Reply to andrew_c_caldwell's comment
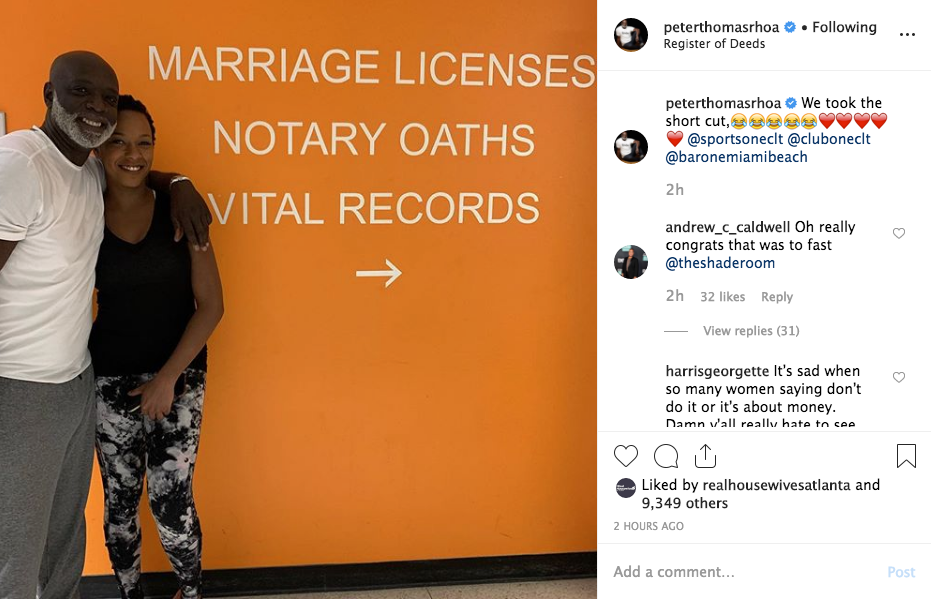The width and height of the screenshot is (931, 599). (x=777, y=297)
